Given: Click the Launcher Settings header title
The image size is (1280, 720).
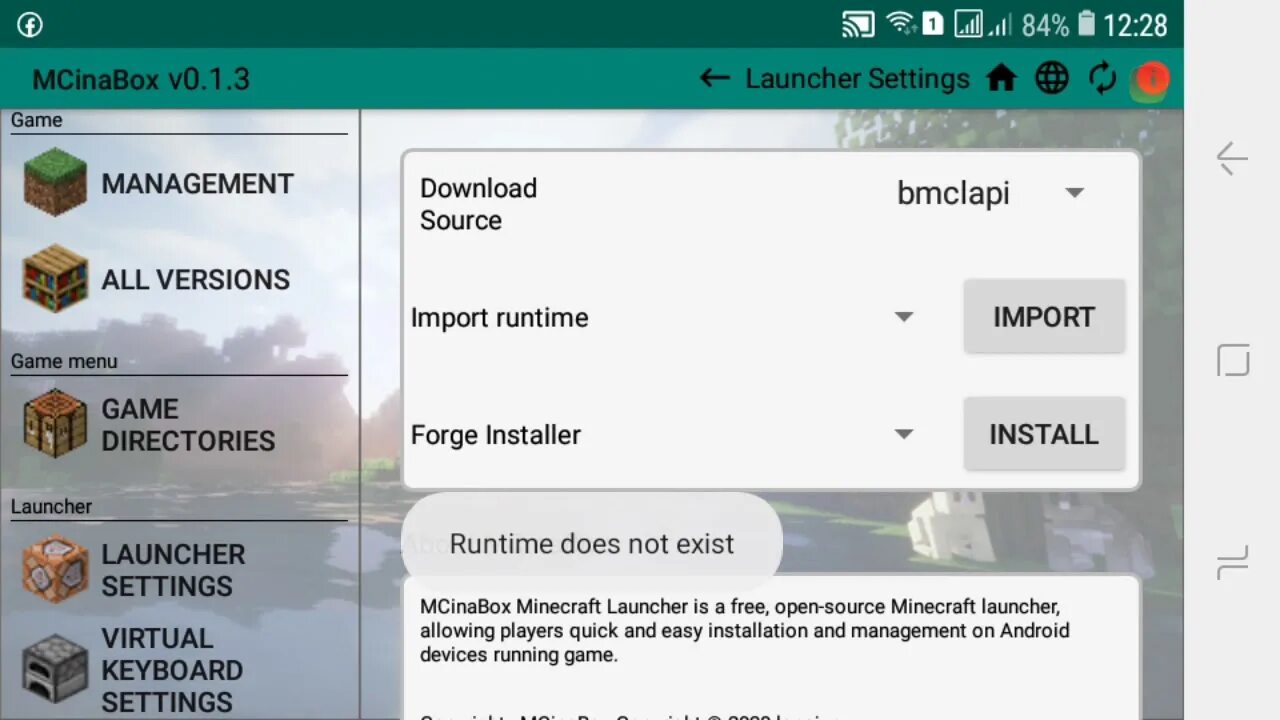Looking at the screenshot, I should (x=857, y=79).
